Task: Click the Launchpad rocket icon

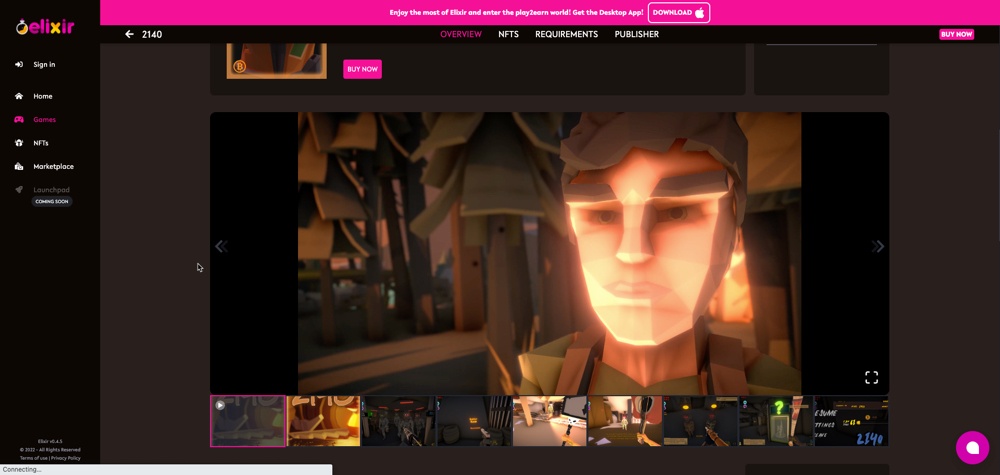Action: [19, 190]
